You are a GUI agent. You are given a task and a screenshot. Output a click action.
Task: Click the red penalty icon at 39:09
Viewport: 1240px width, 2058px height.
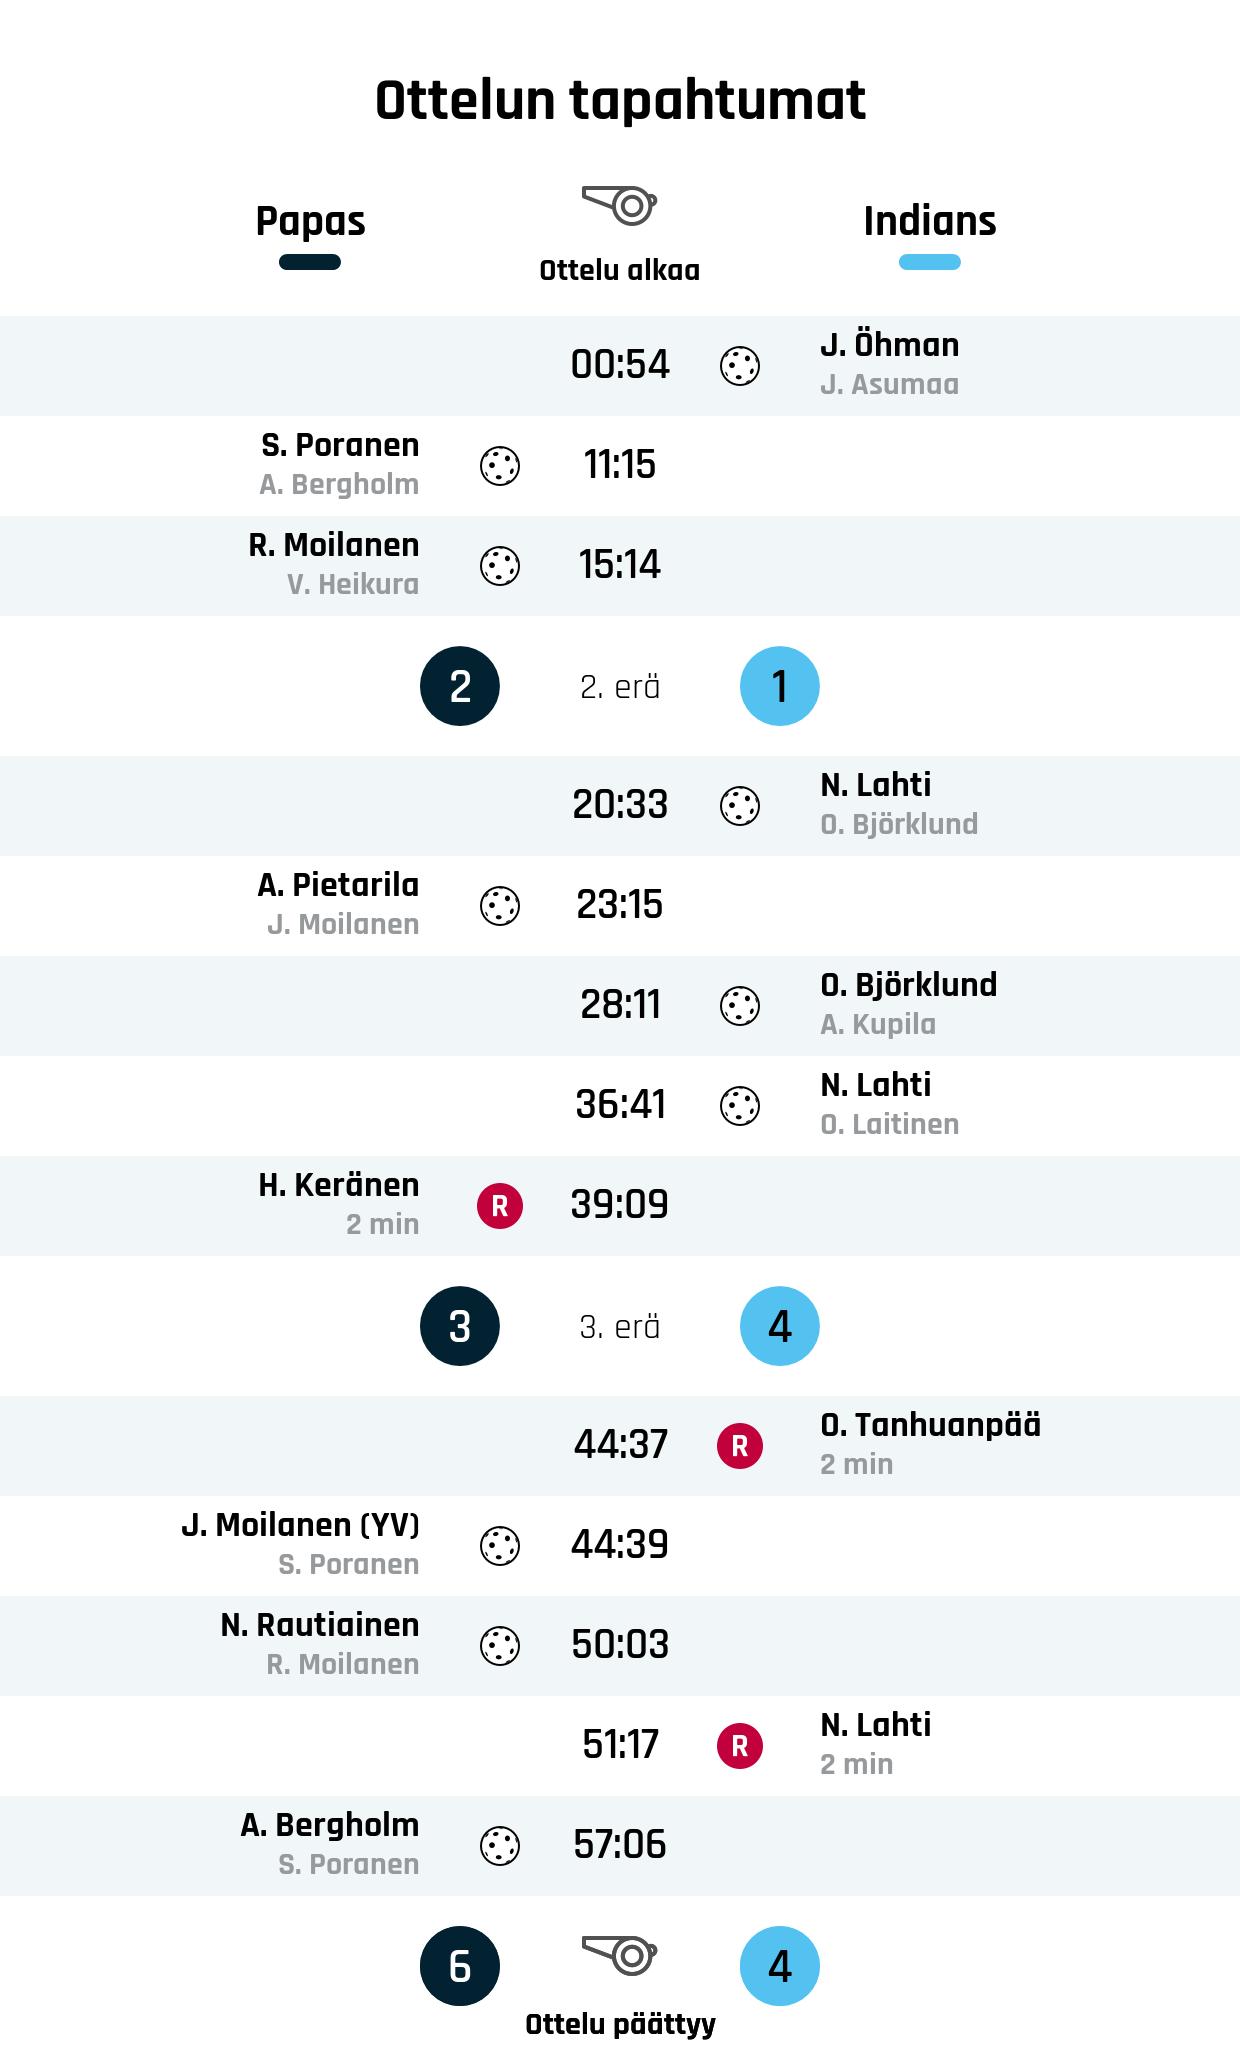click(x=500, y=1206)
